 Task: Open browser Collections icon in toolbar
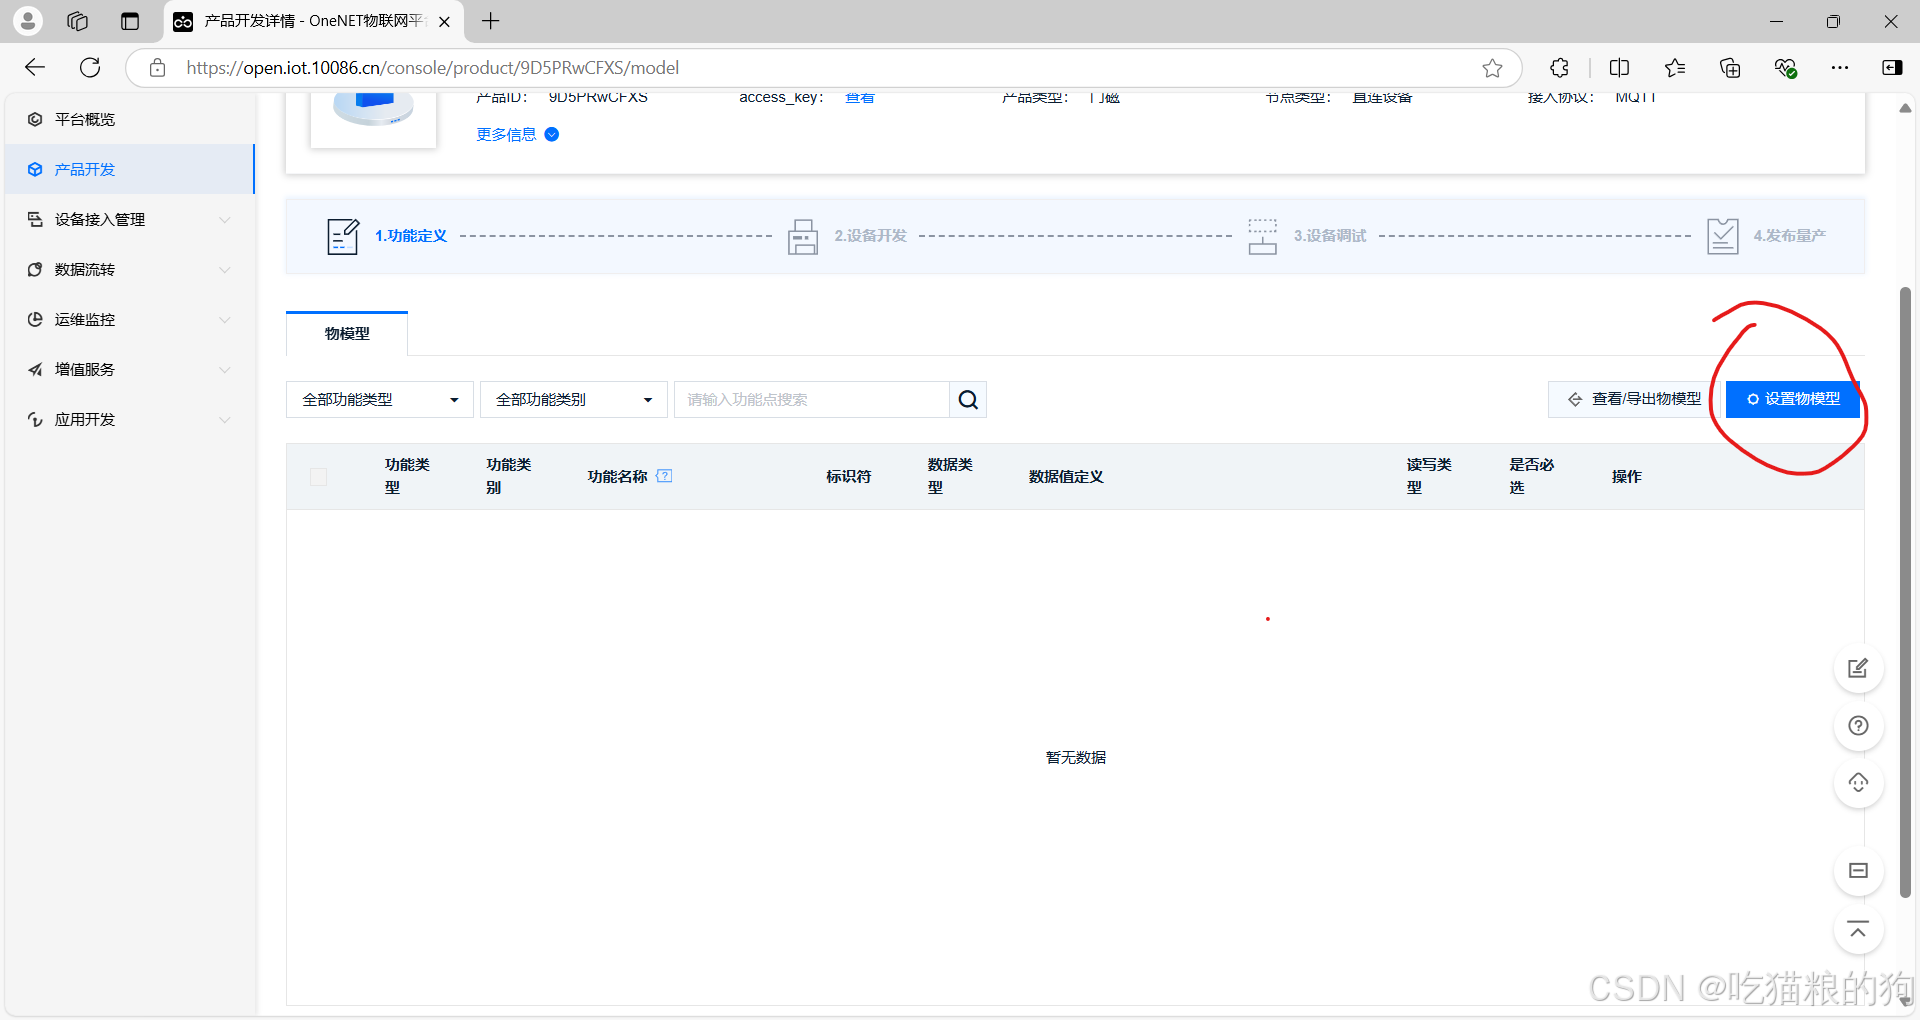coord(1730,67)
